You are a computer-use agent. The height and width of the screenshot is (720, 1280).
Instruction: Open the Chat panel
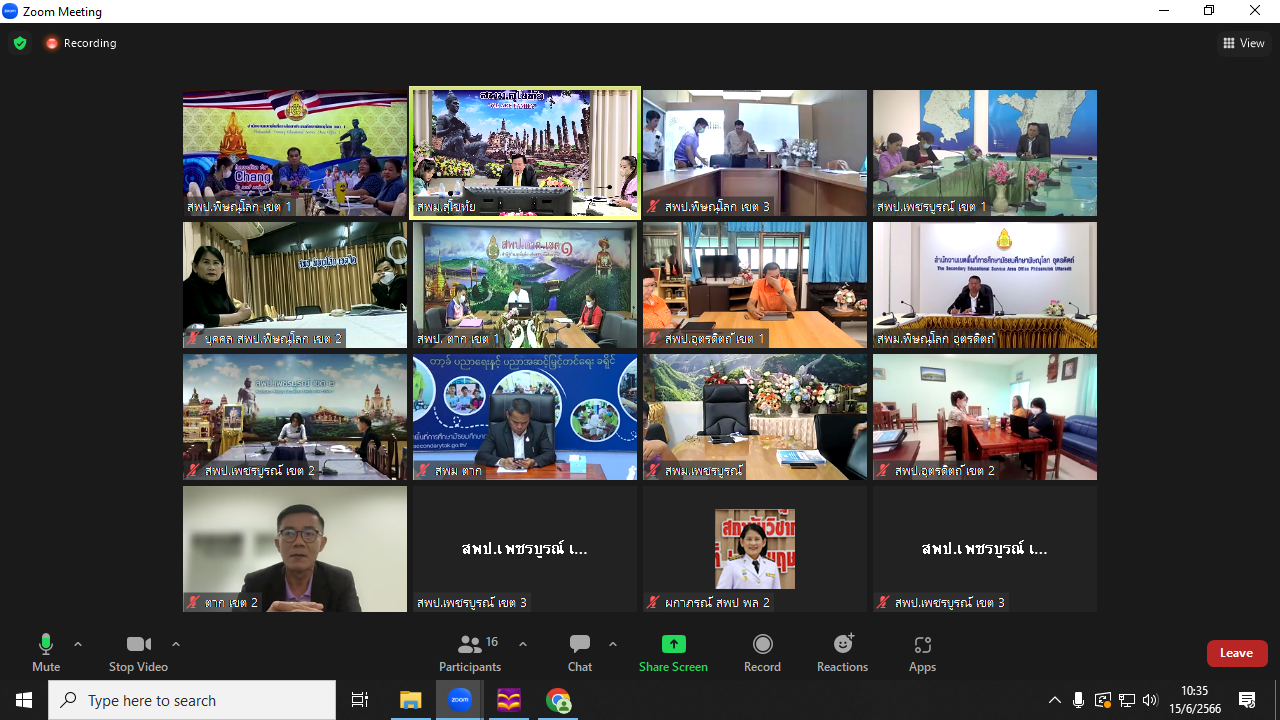(580, 652)
